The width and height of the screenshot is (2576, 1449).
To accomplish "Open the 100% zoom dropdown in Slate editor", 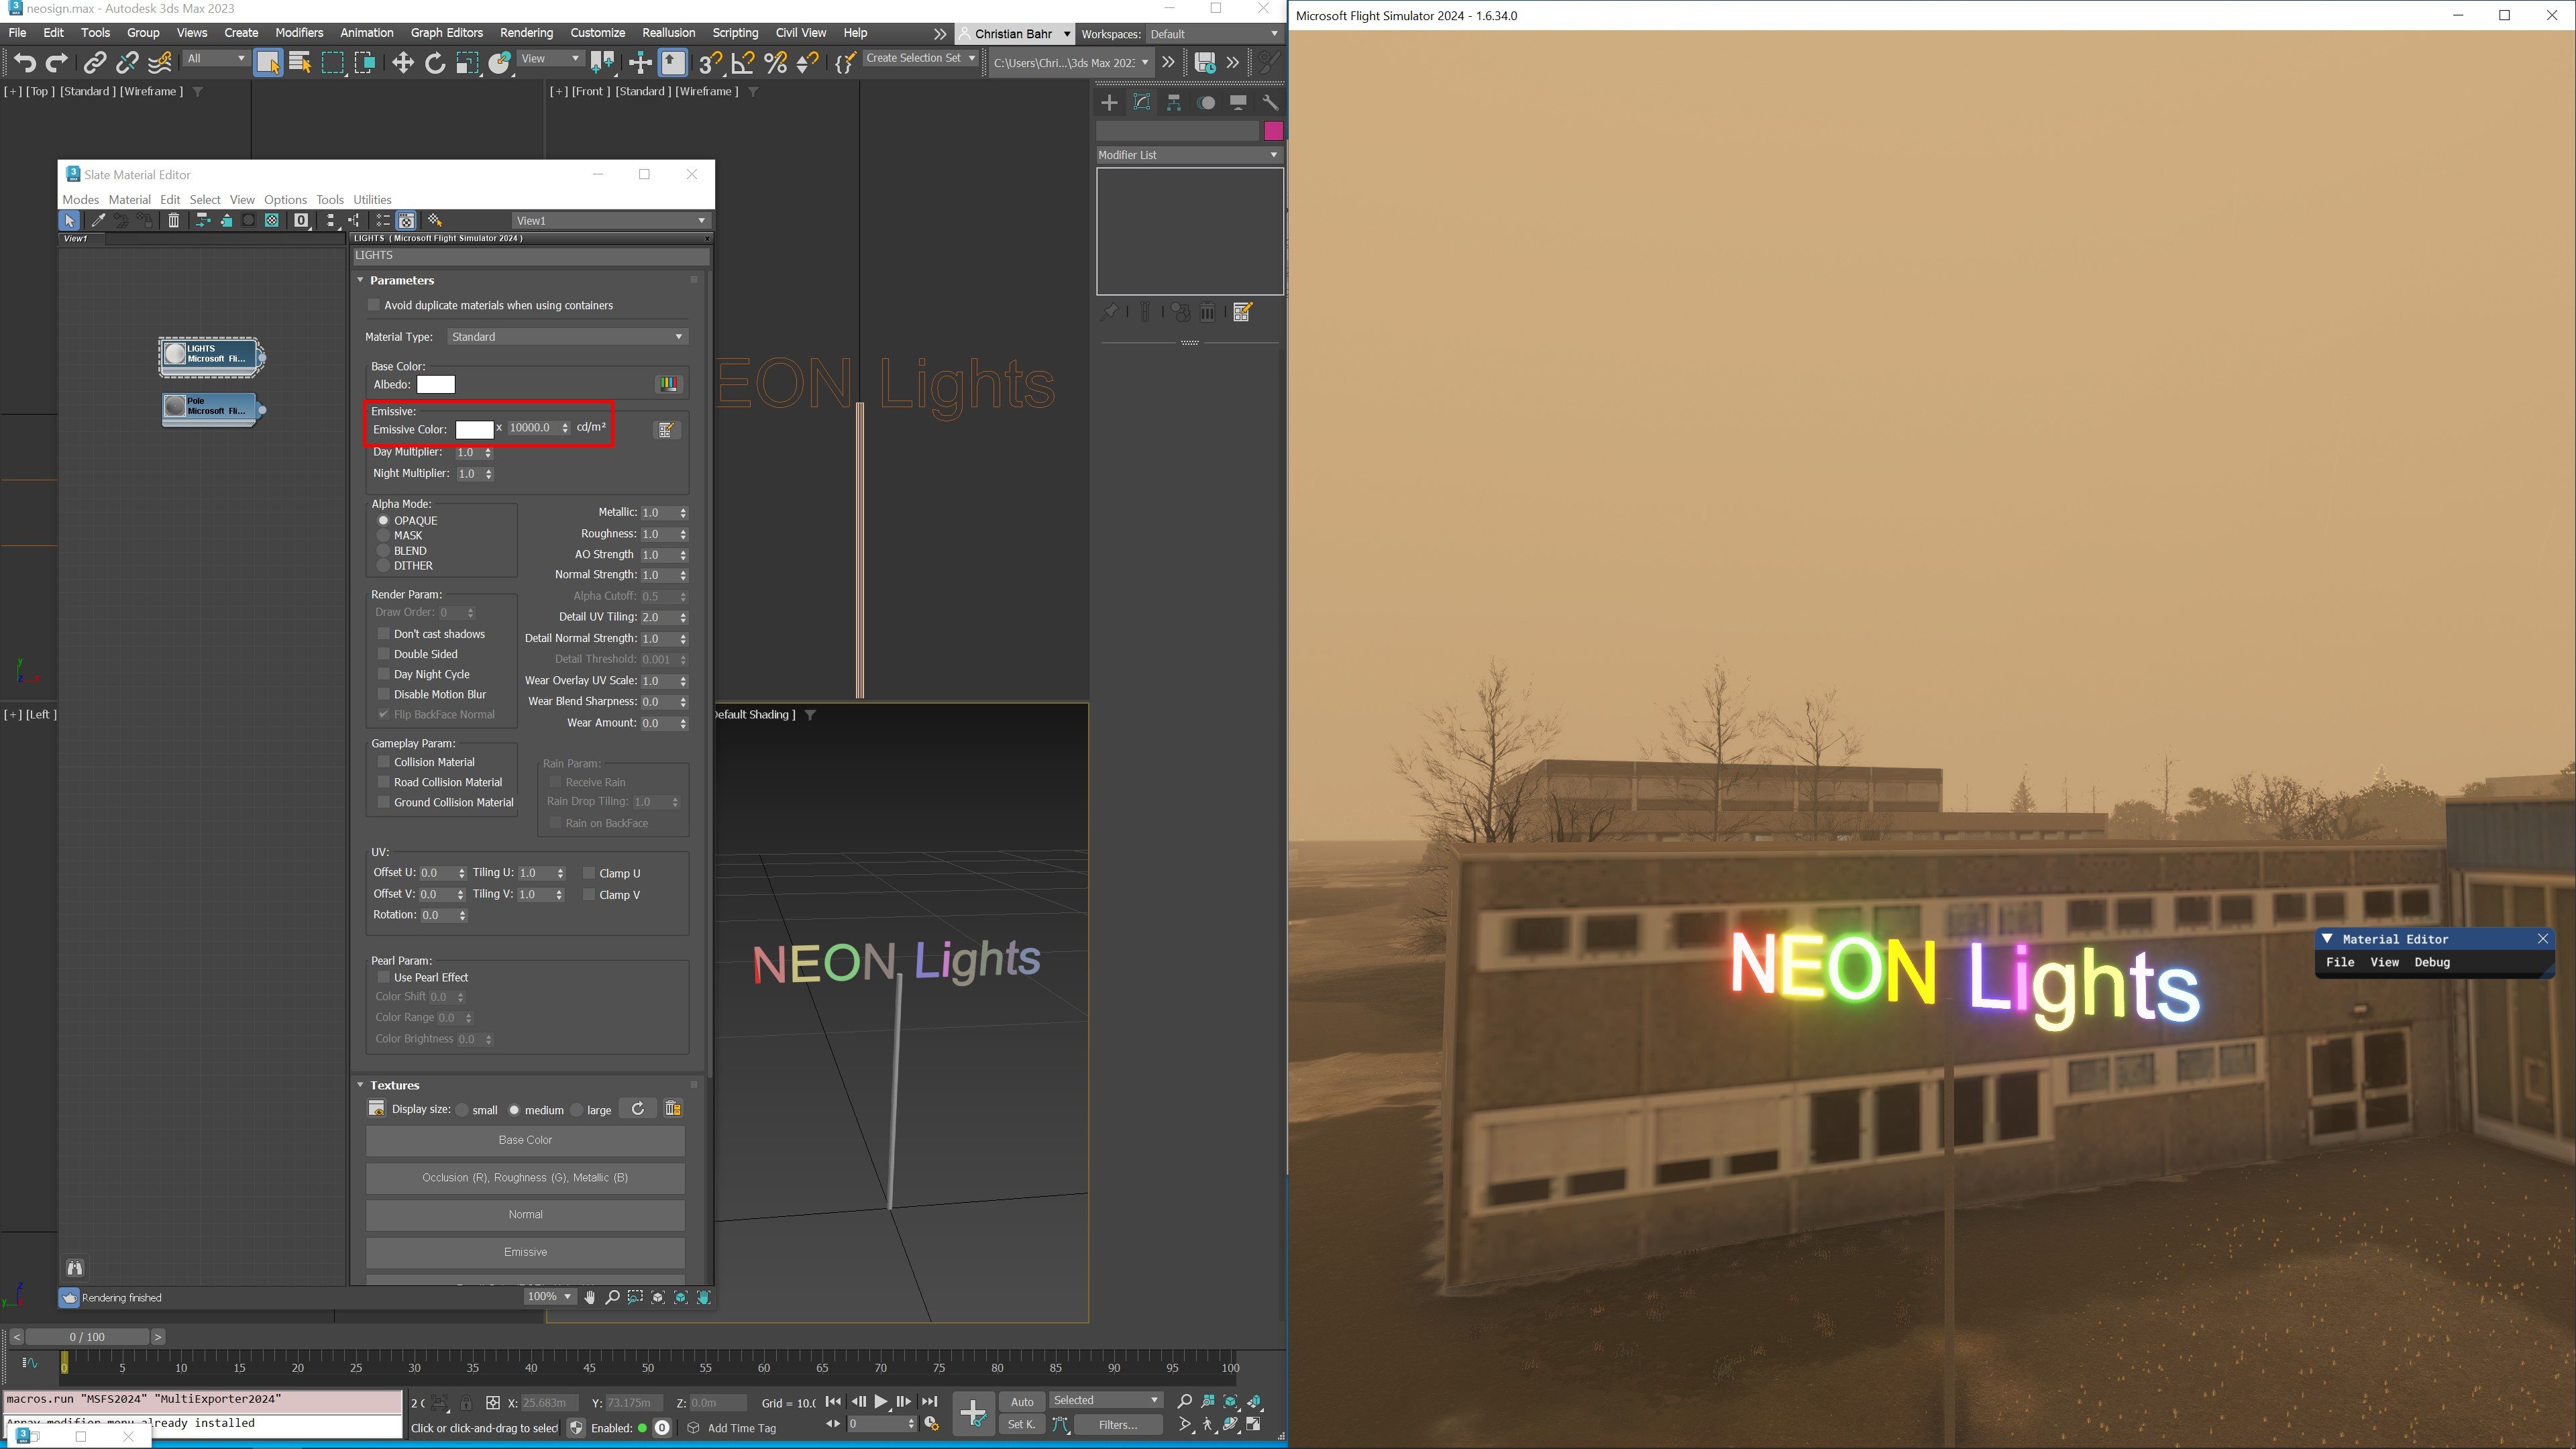I will pos(550,1296).
